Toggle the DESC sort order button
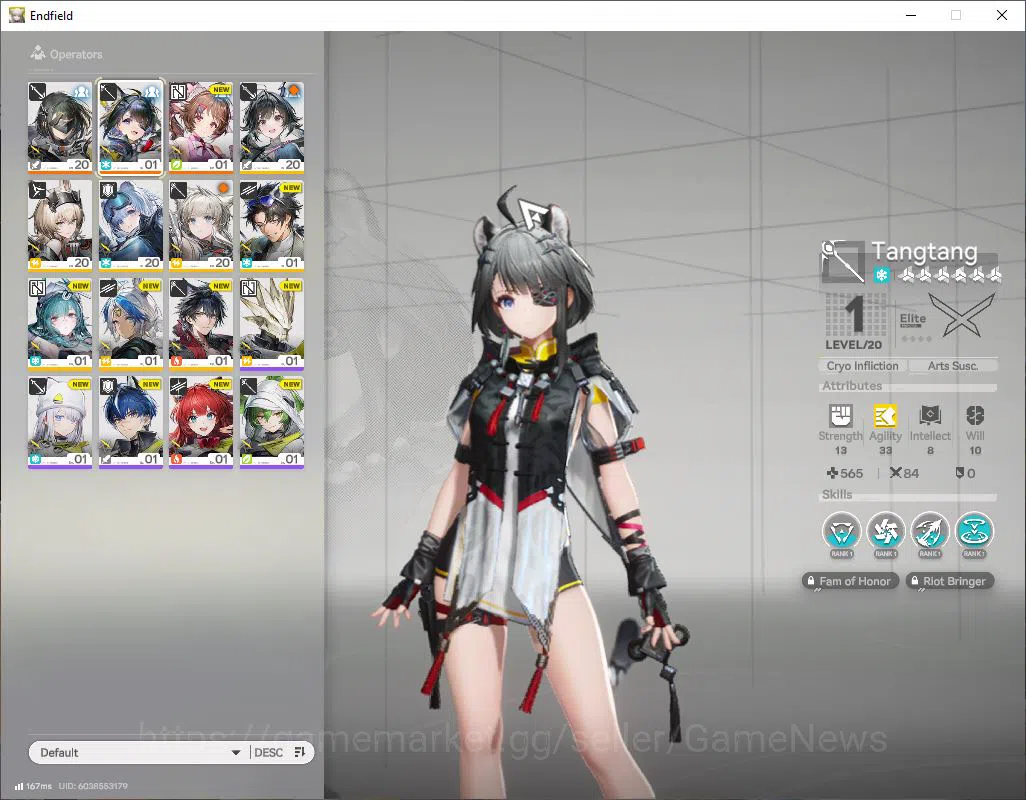Viewport: 1026px width, 800px height. click(x=268, y=752)
